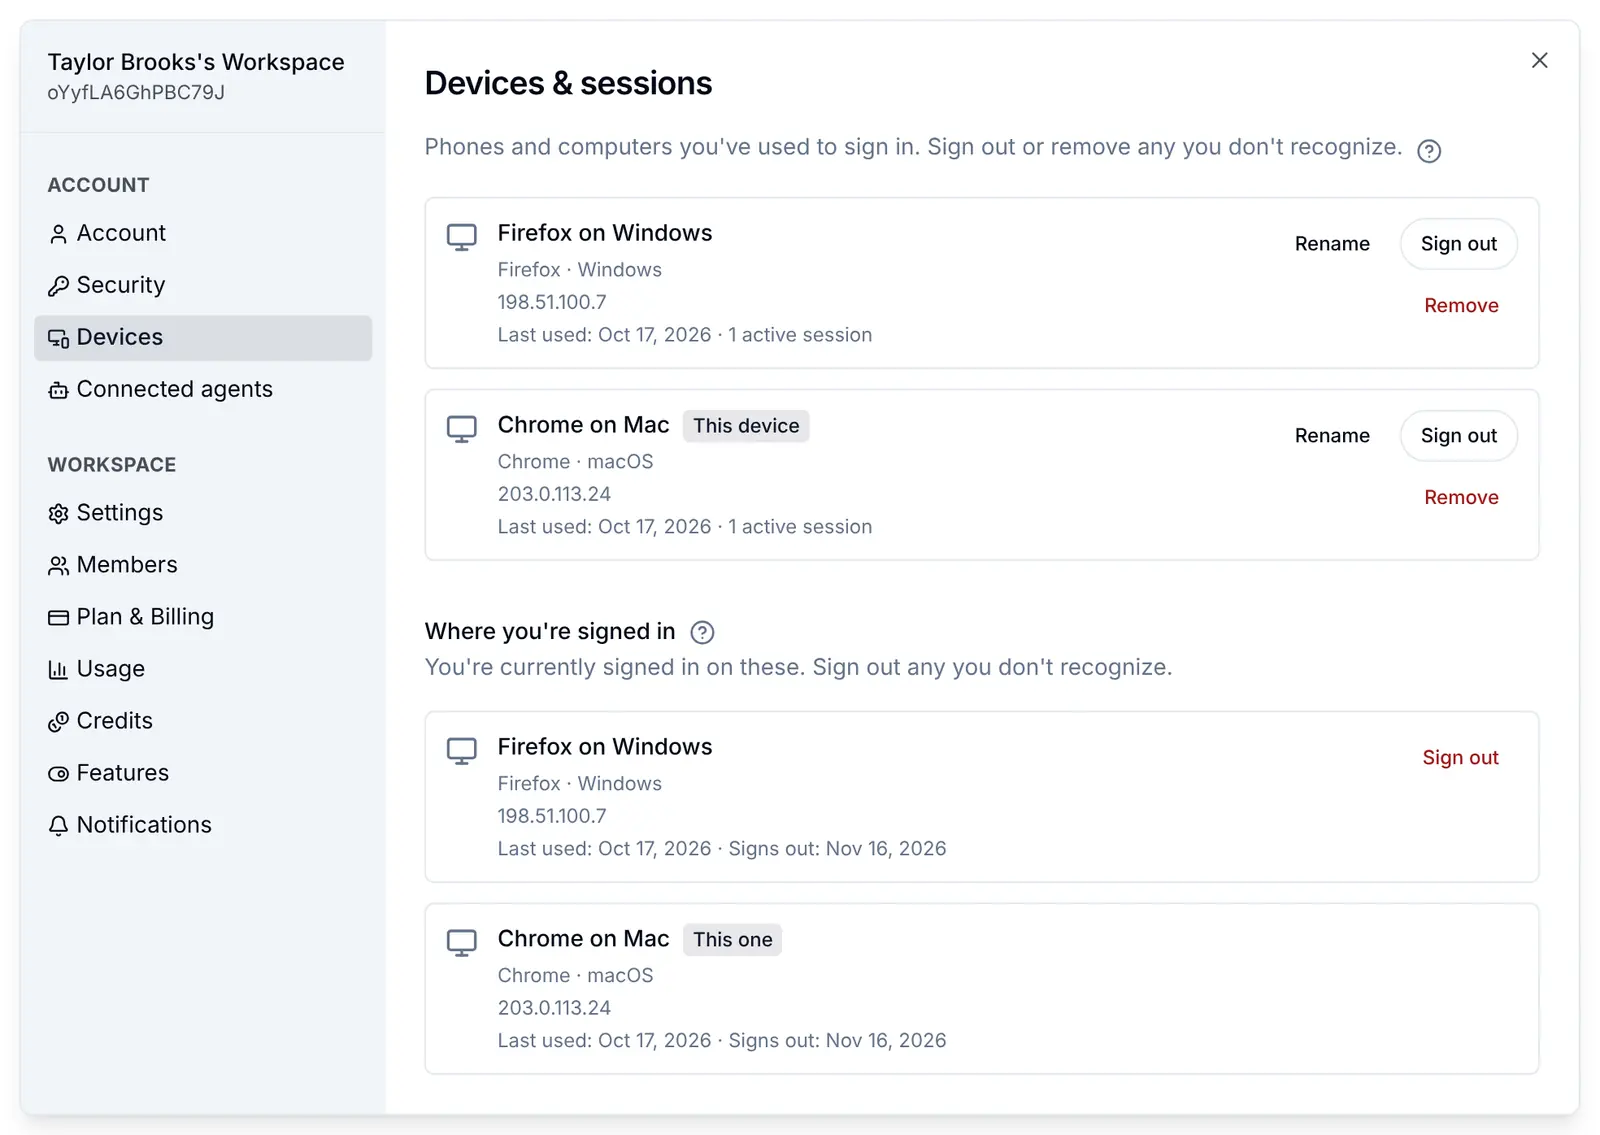Click the Settings gear icon
1600x1135 pixels.
click(58, 513)
